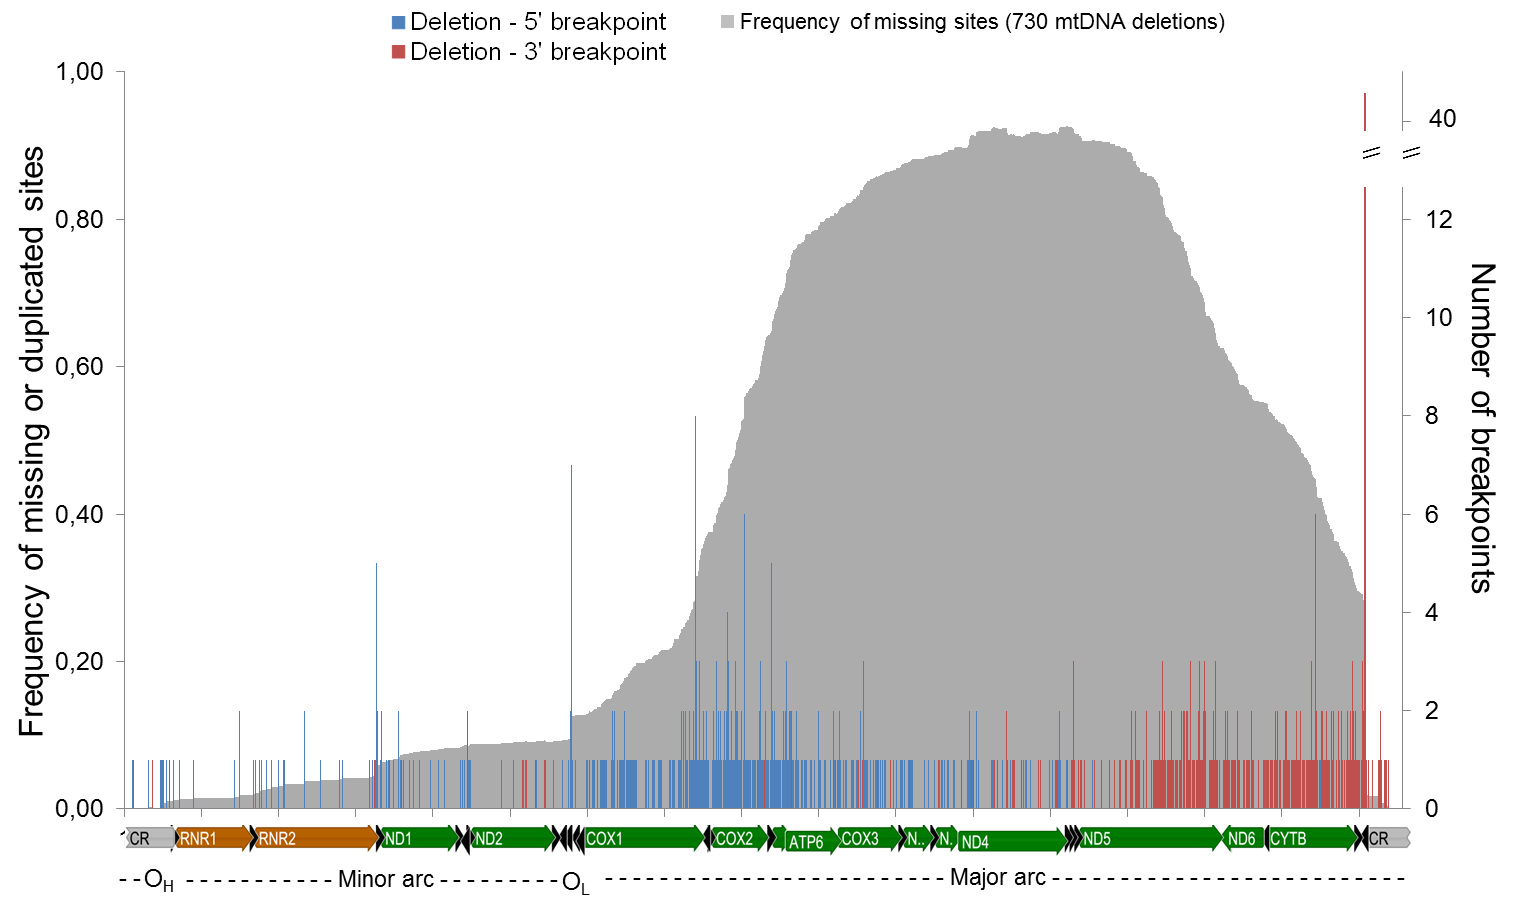Click the RNR1 gene arrow

(212, 838)
